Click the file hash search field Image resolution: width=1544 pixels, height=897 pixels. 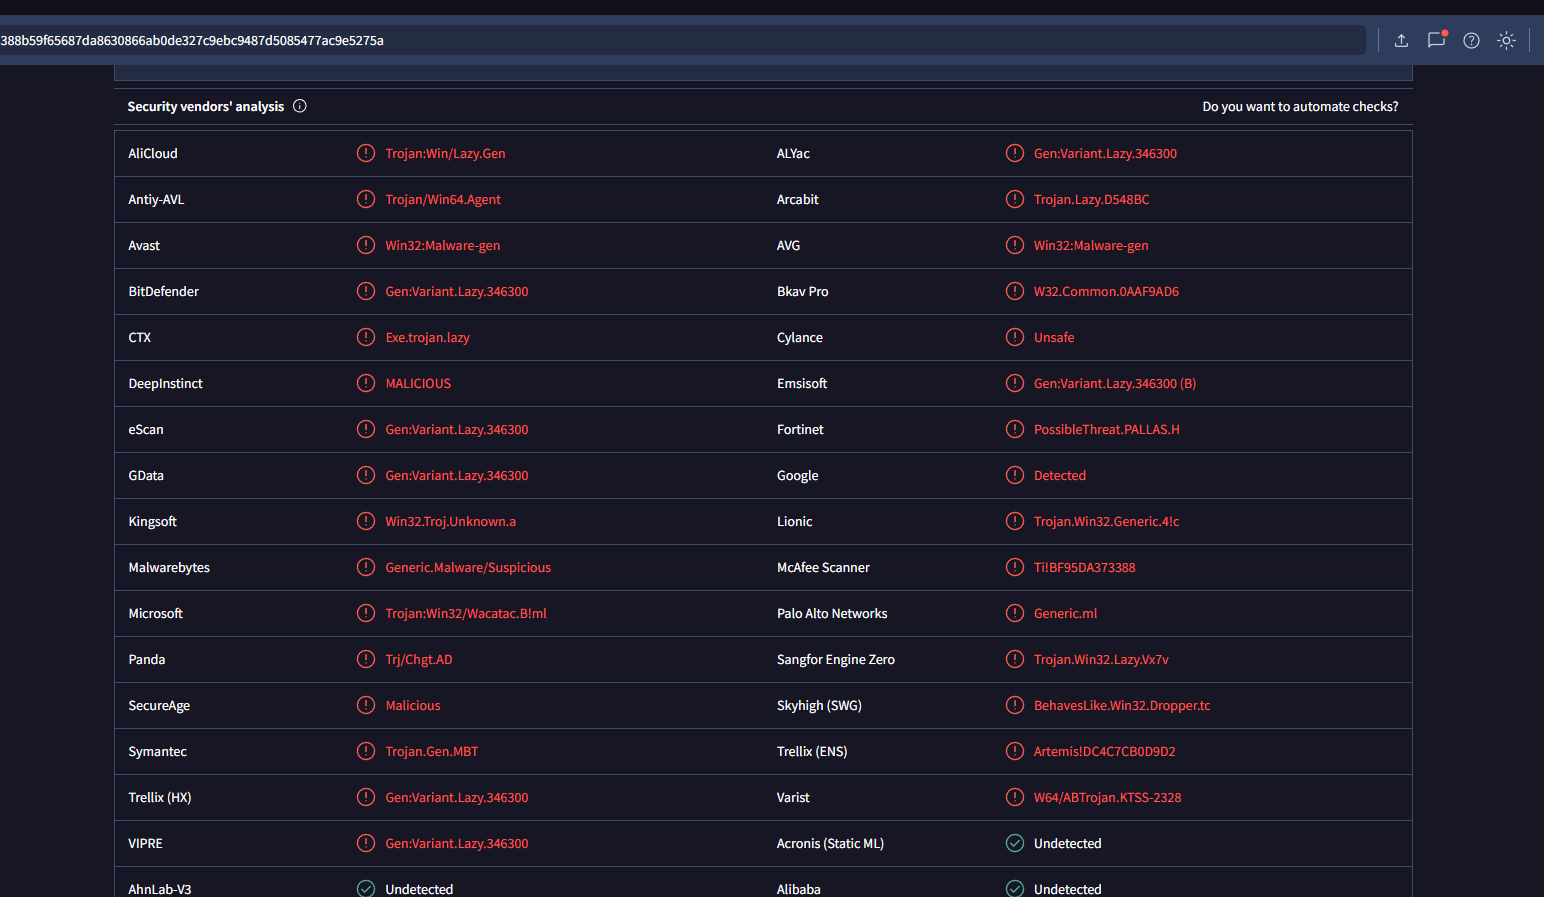[682, 41]
